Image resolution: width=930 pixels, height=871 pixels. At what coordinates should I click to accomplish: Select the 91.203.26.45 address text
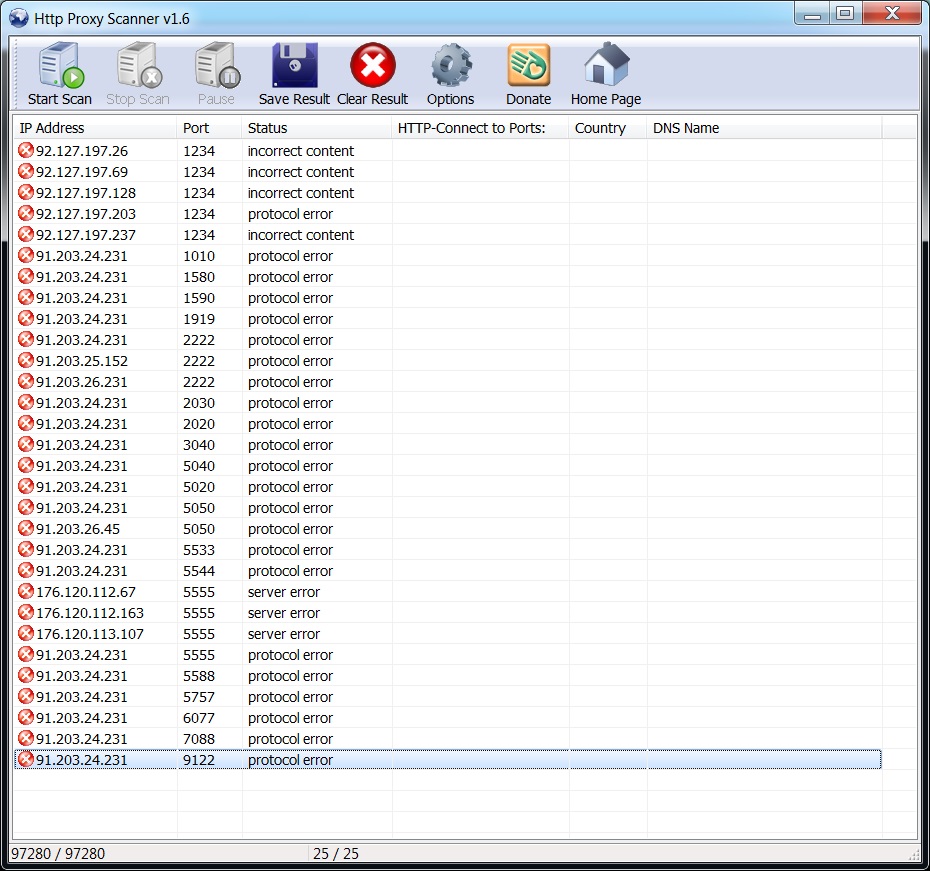click(78, 529)
